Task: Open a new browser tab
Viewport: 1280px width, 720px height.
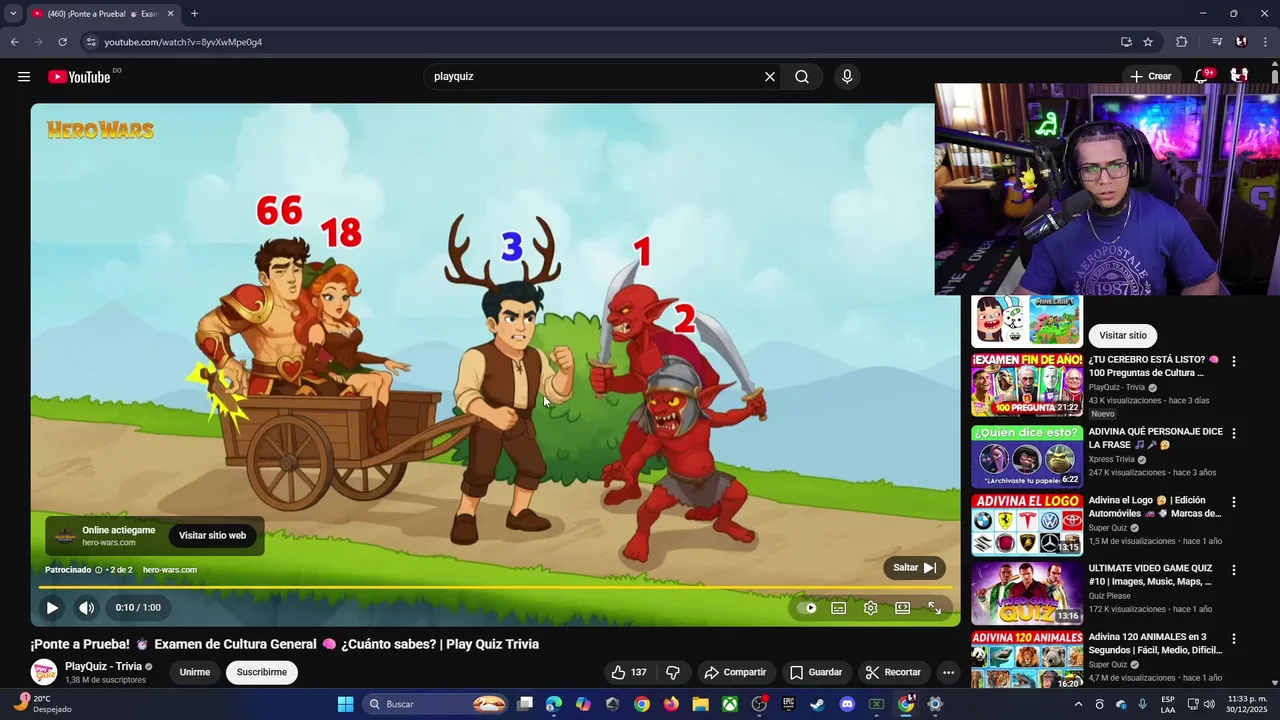Action: [x=194, y=14]
